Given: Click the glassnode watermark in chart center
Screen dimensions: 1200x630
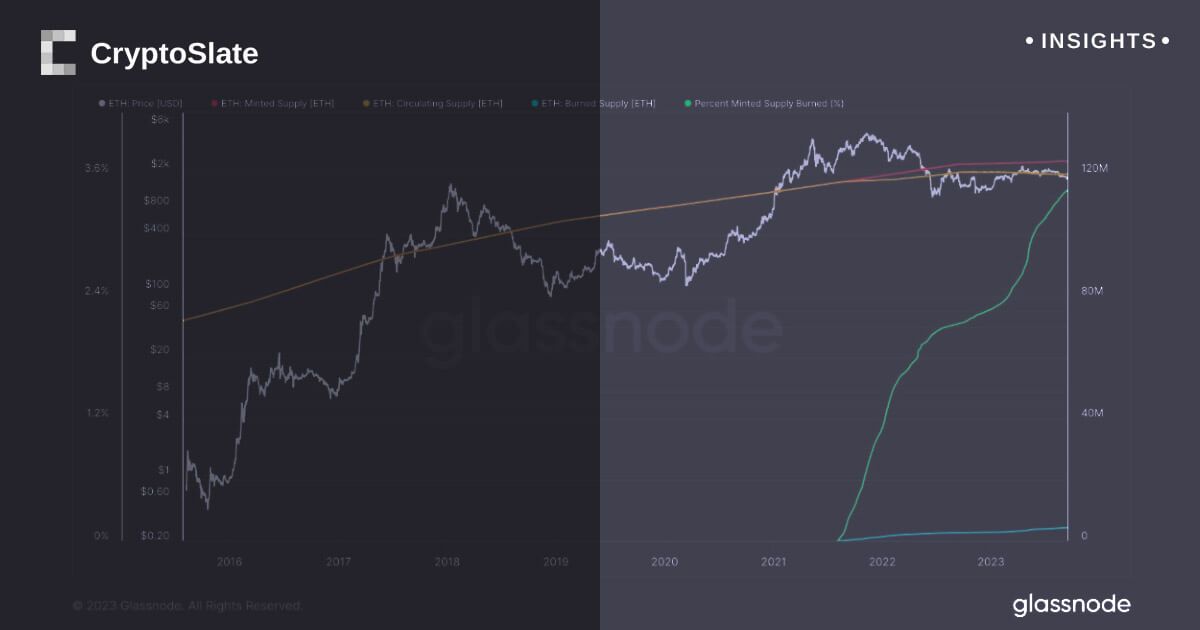Looking at the screenshot, I should tap(600, 331).
